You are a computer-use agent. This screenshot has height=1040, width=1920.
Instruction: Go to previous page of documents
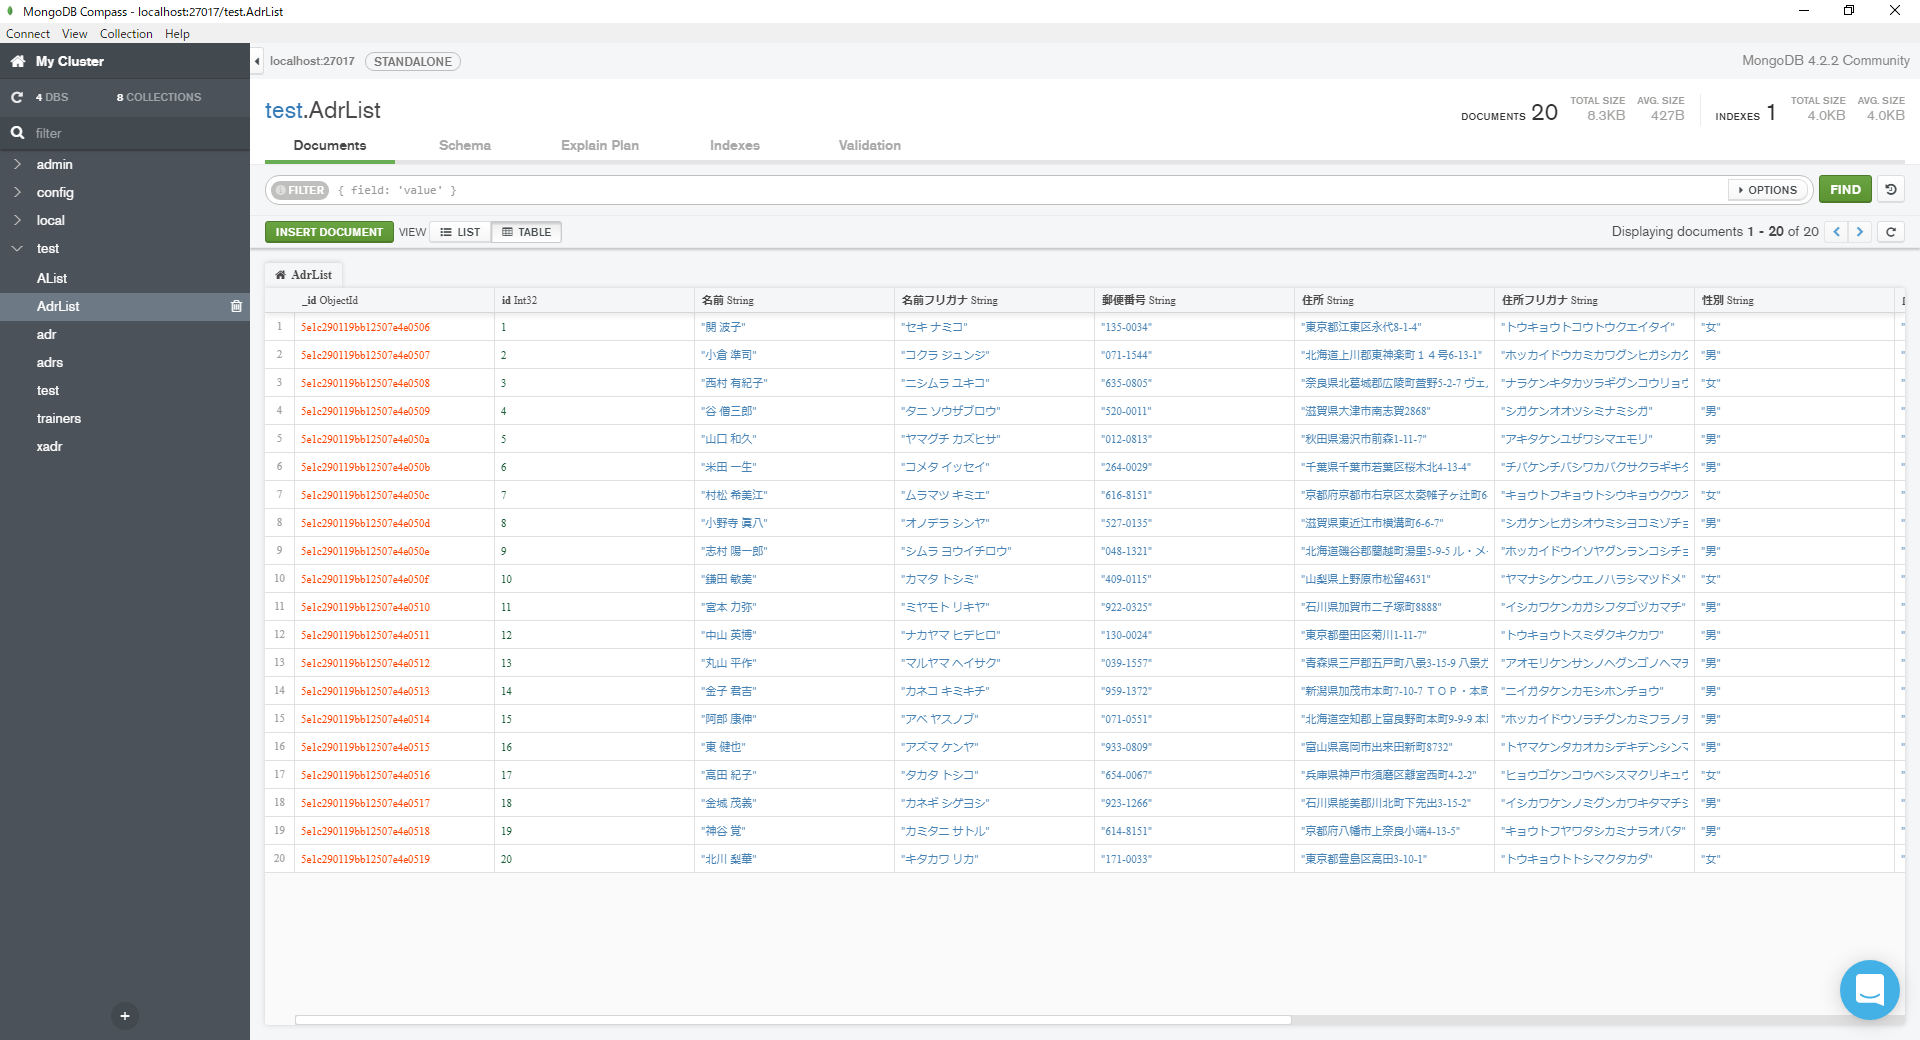coord(1837,232)
